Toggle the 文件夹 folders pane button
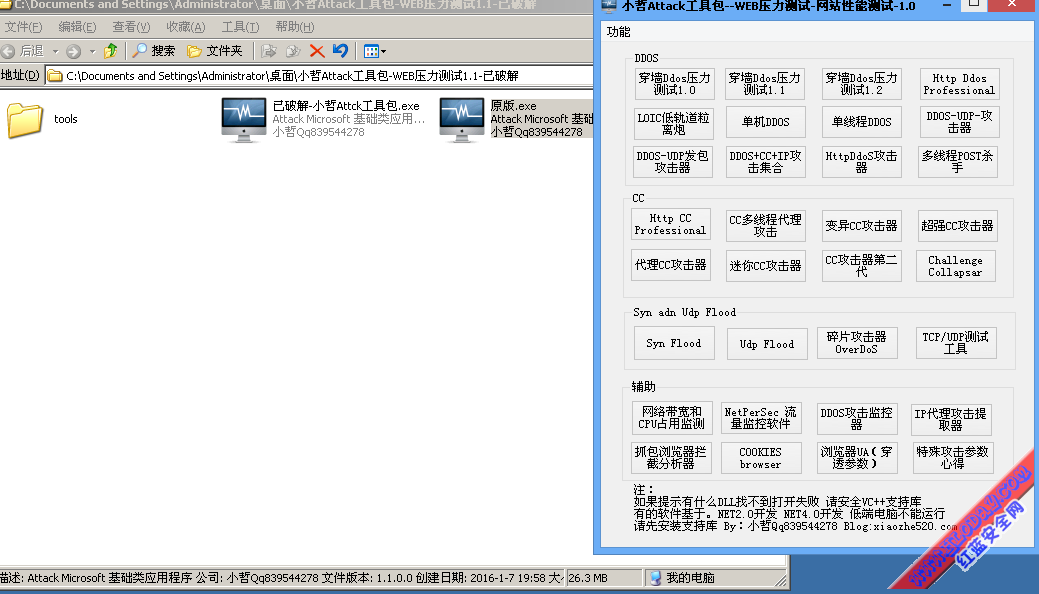Screen dimensions: 1039x594 point(215,50)
